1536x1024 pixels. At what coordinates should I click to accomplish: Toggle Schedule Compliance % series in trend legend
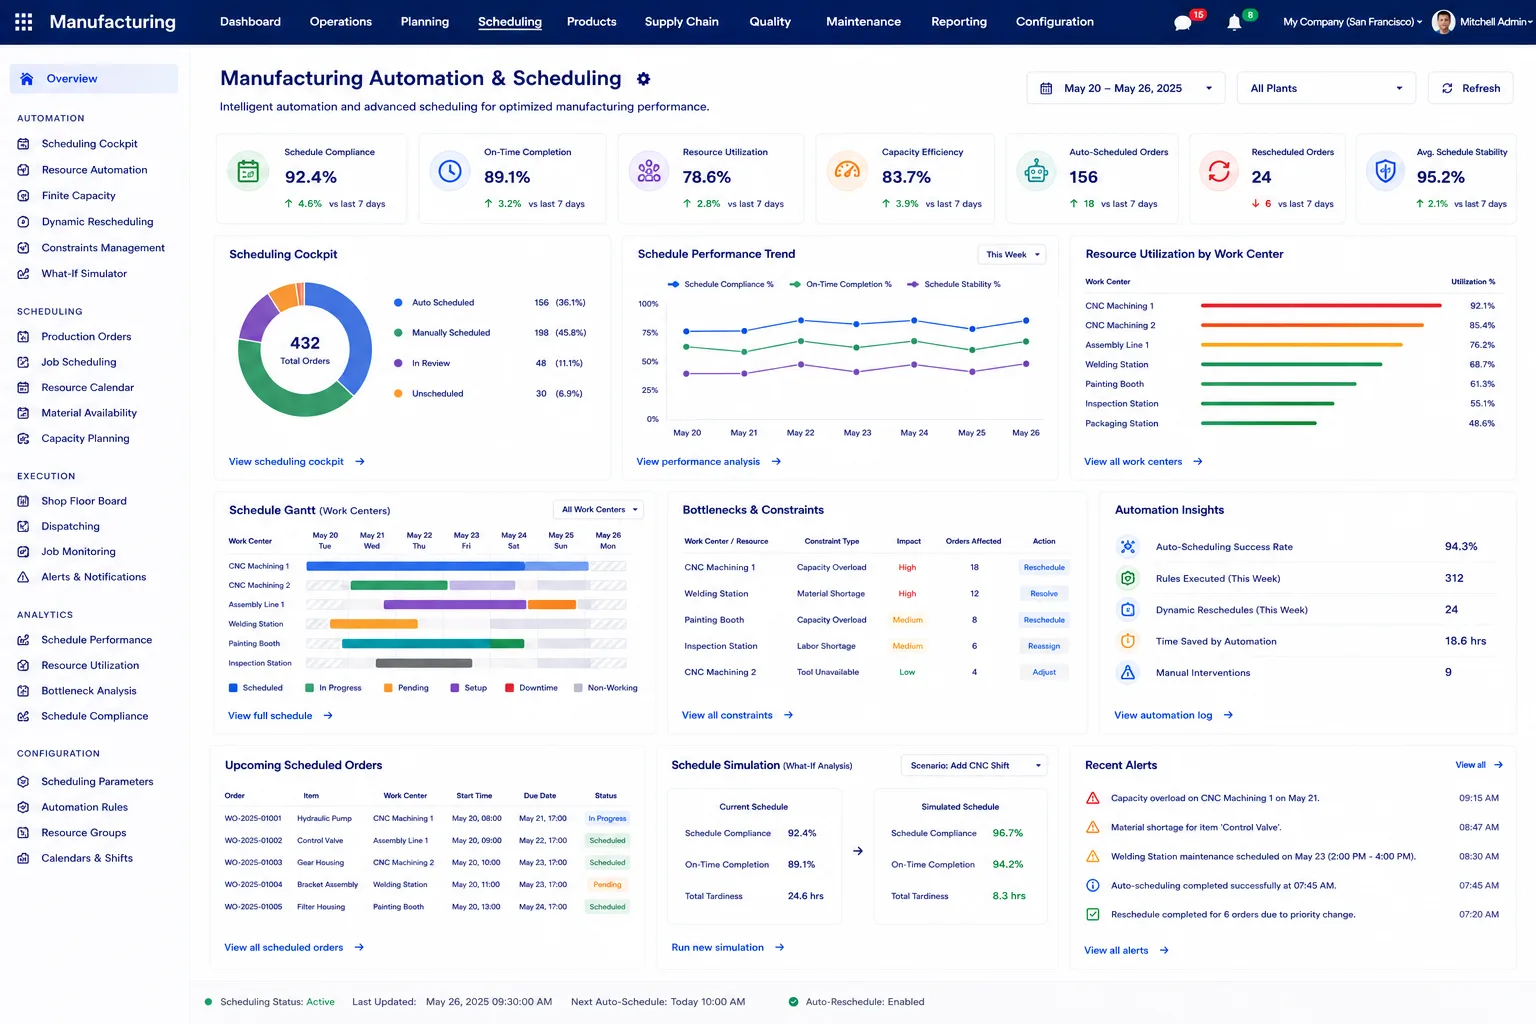[x=721, y=284]
